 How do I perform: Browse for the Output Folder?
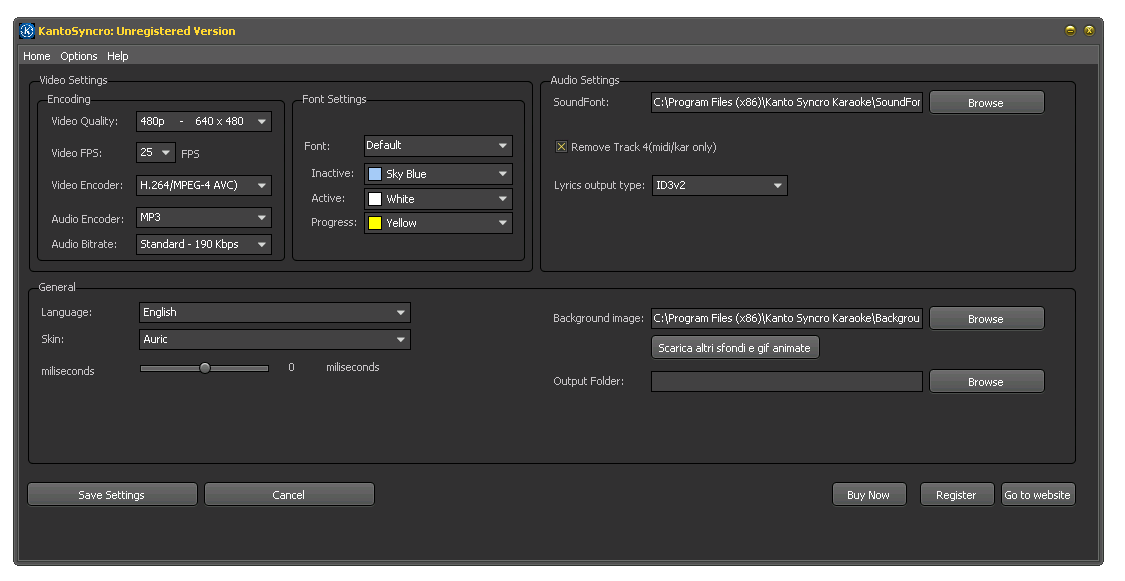point(987,382)
